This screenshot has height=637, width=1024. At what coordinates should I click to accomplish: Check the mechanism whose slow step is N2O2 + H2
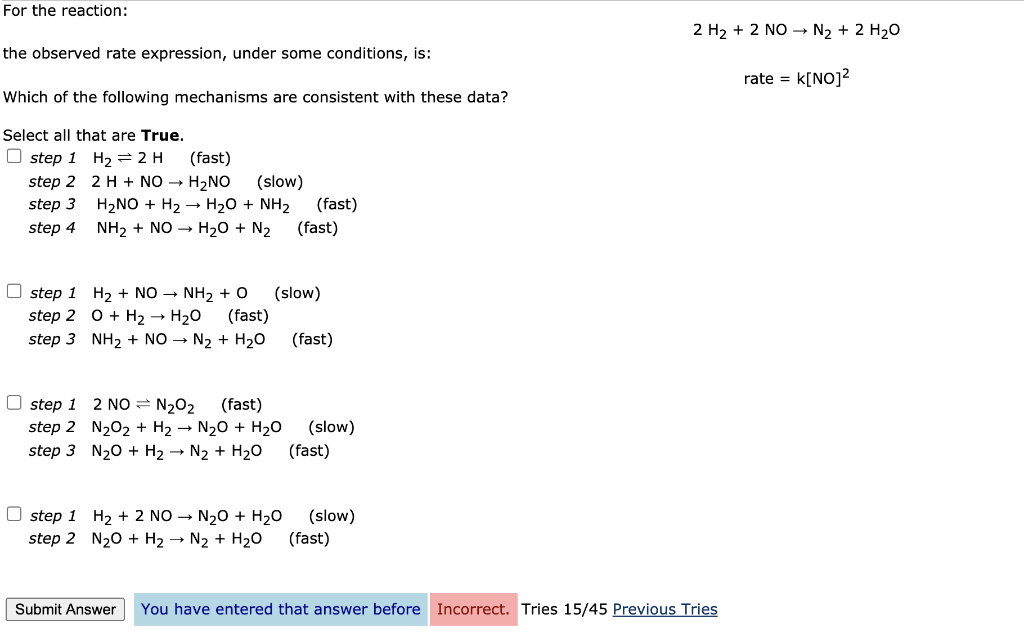tap(14, 401)
